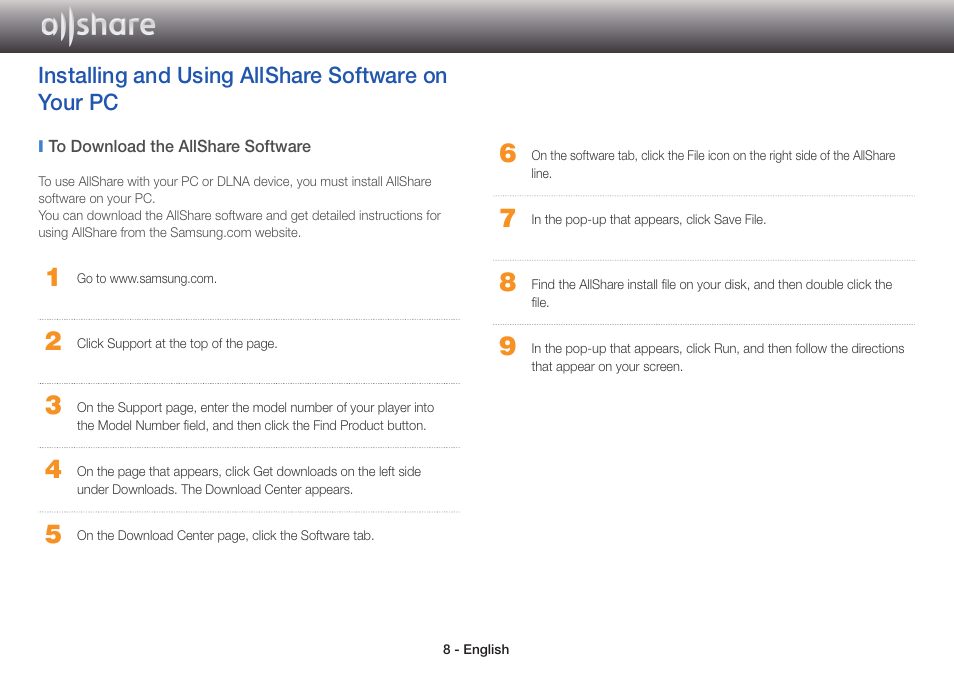Select step 5 text about the Software tab
954x675 pixels.
pyautogui.click(x=225, y=536)
